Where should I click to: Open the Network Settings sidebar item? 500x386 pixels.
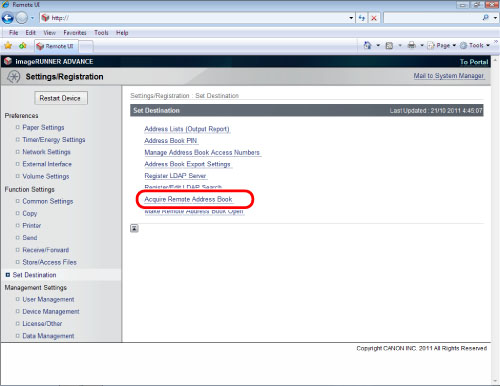46,152
